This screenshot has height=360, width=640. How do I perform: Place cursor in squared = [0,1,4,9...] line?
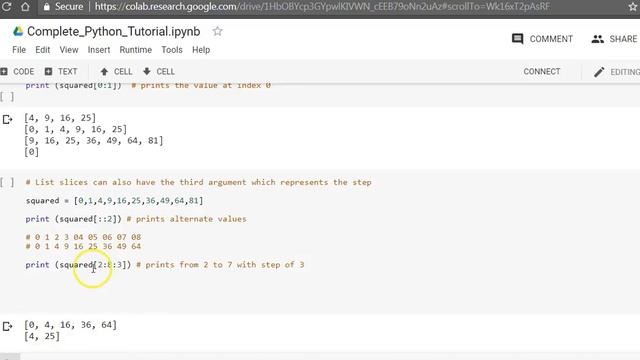(x=114, y=201)
